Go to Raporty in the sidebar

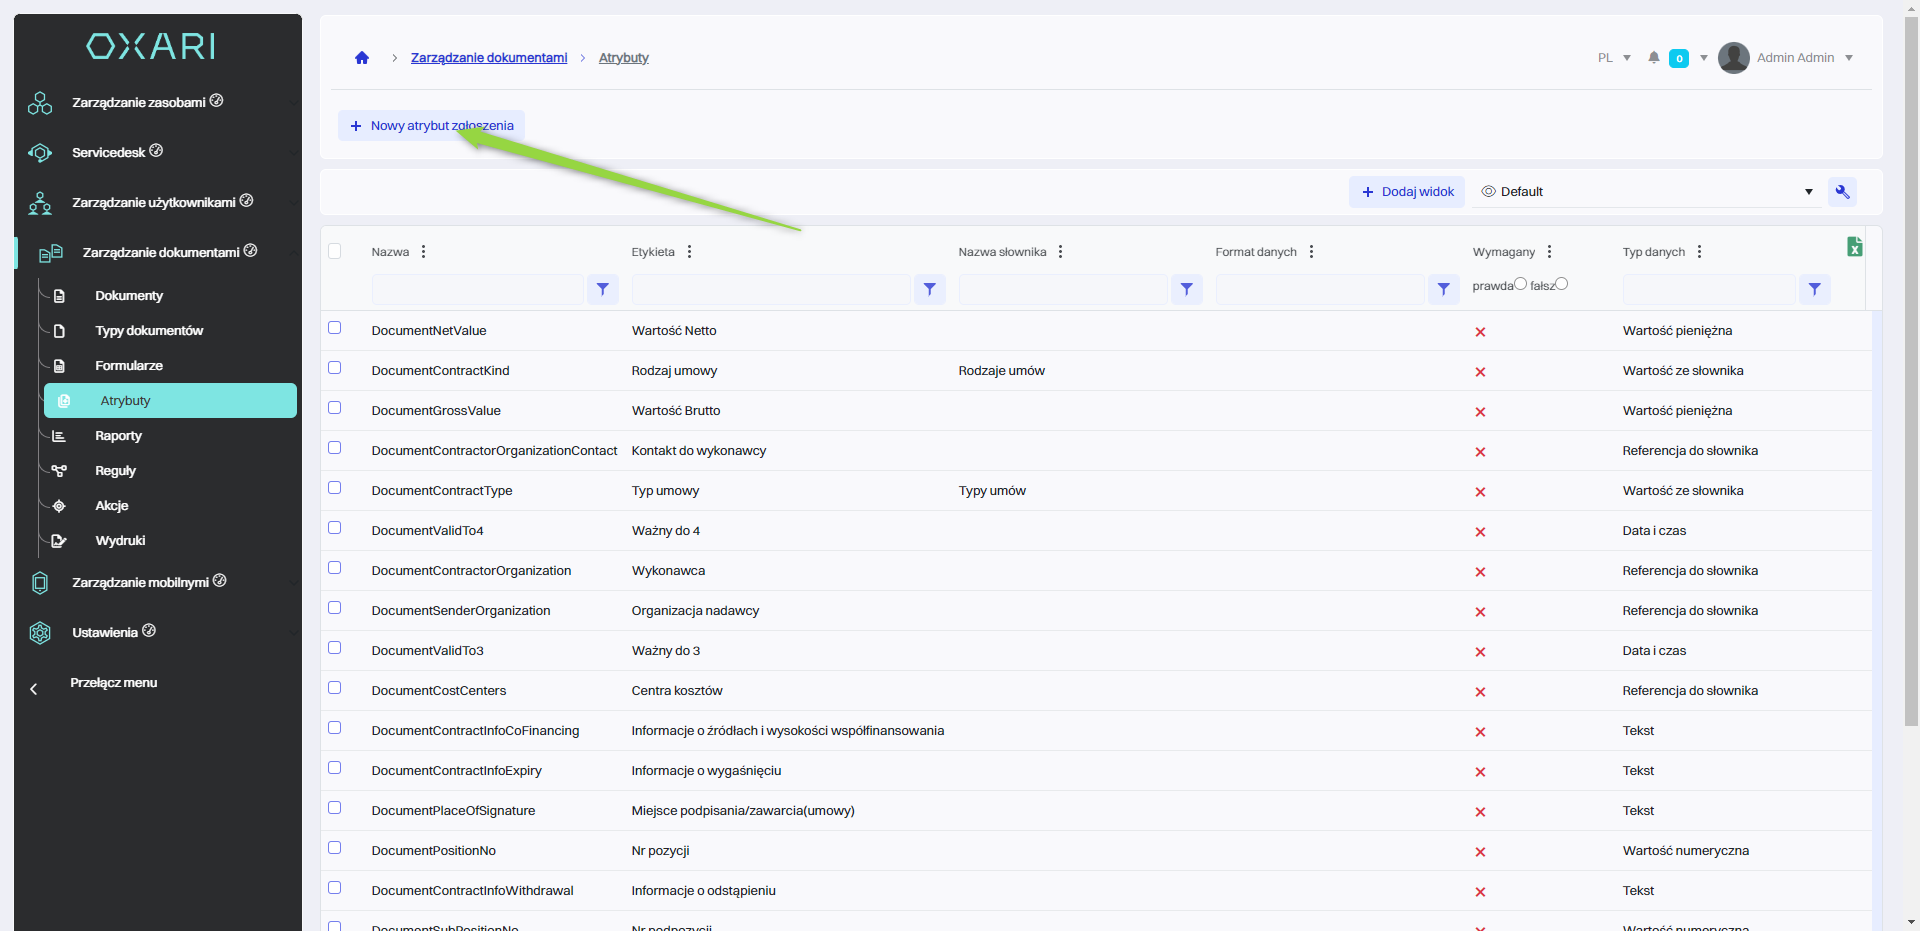coord(118,436)
